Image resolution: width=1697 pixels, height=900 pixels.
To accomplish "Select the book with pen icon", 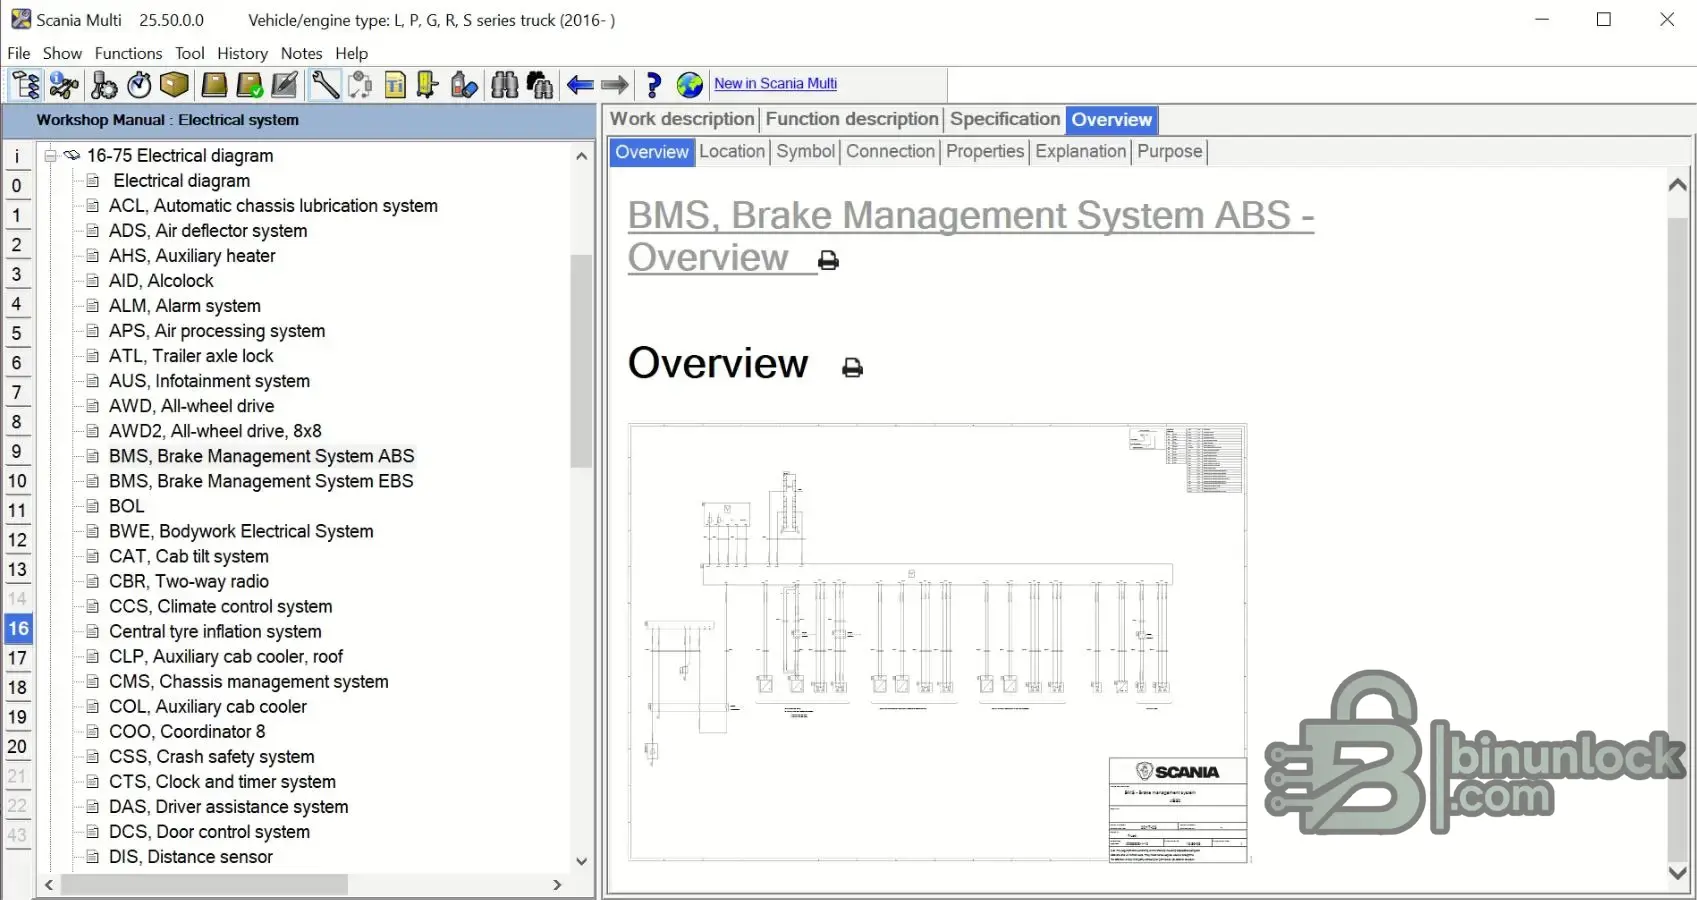I will point(285,85).
